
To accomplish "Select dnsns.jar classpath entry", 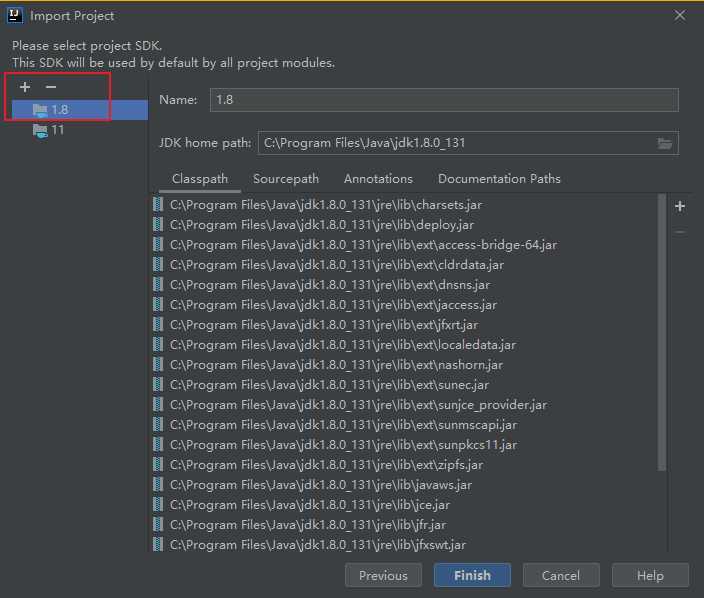I will click(404, 285).
